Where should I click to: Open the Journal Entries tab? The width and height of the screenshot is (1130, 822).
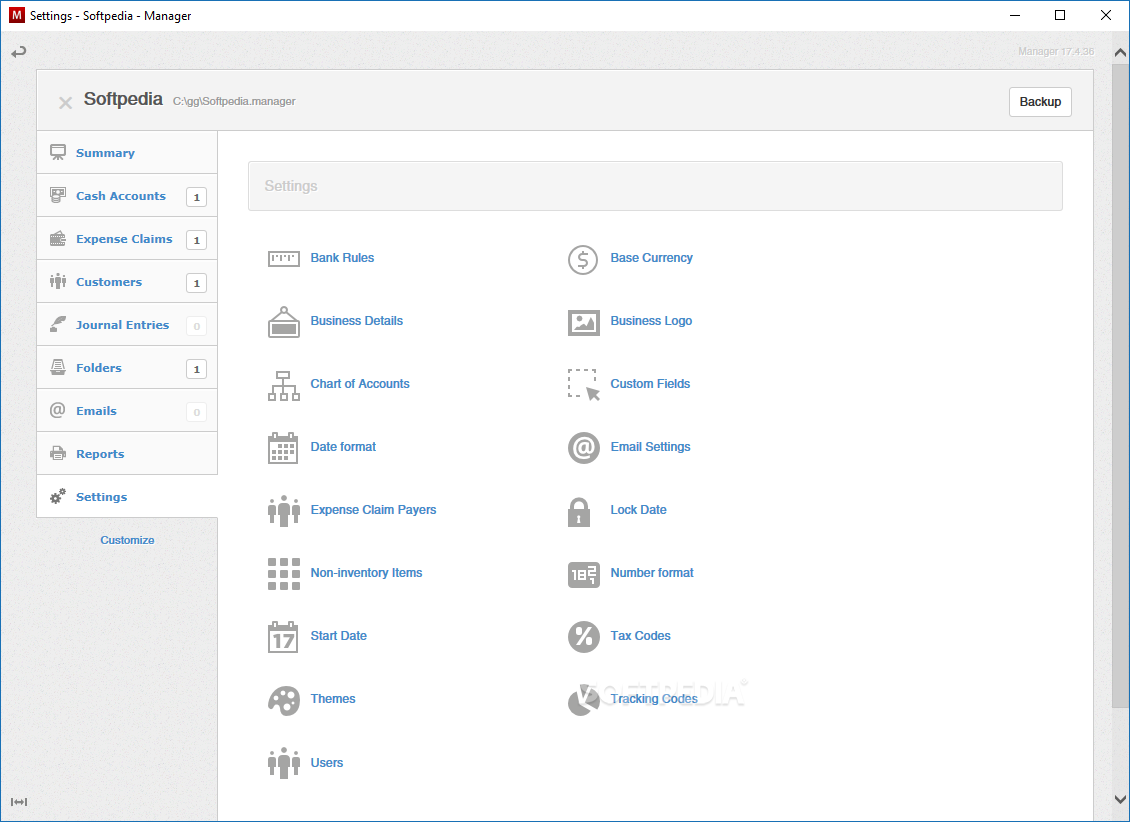point(127,325)
